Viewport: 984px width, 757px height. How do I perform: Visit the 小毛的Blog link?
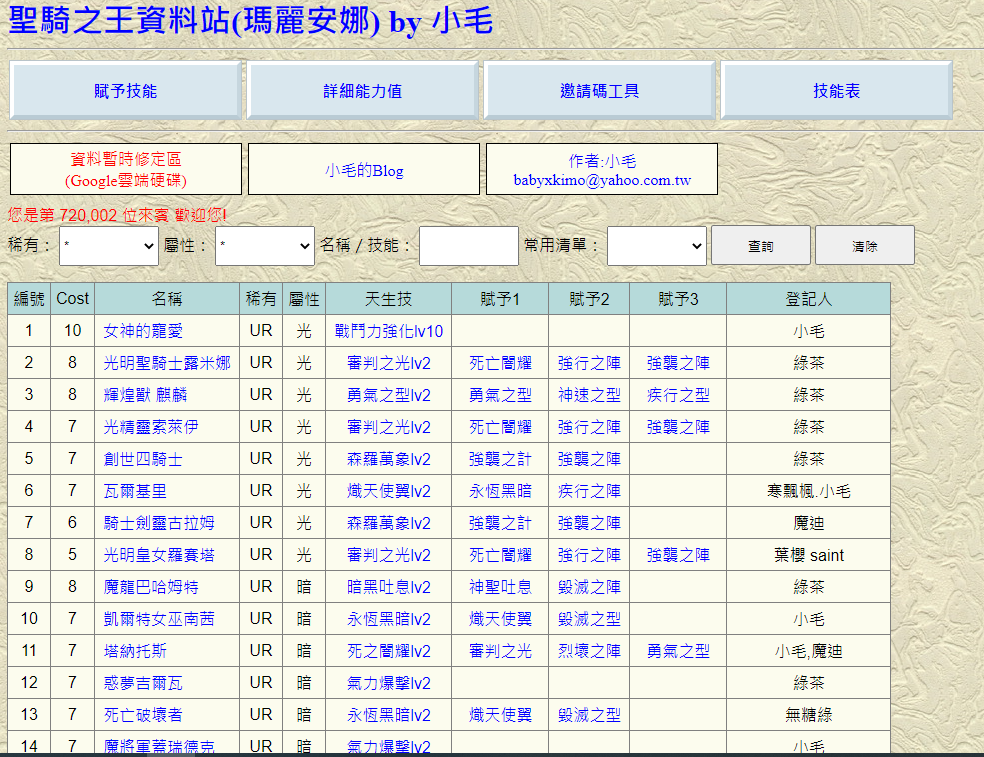pos(364,170)
